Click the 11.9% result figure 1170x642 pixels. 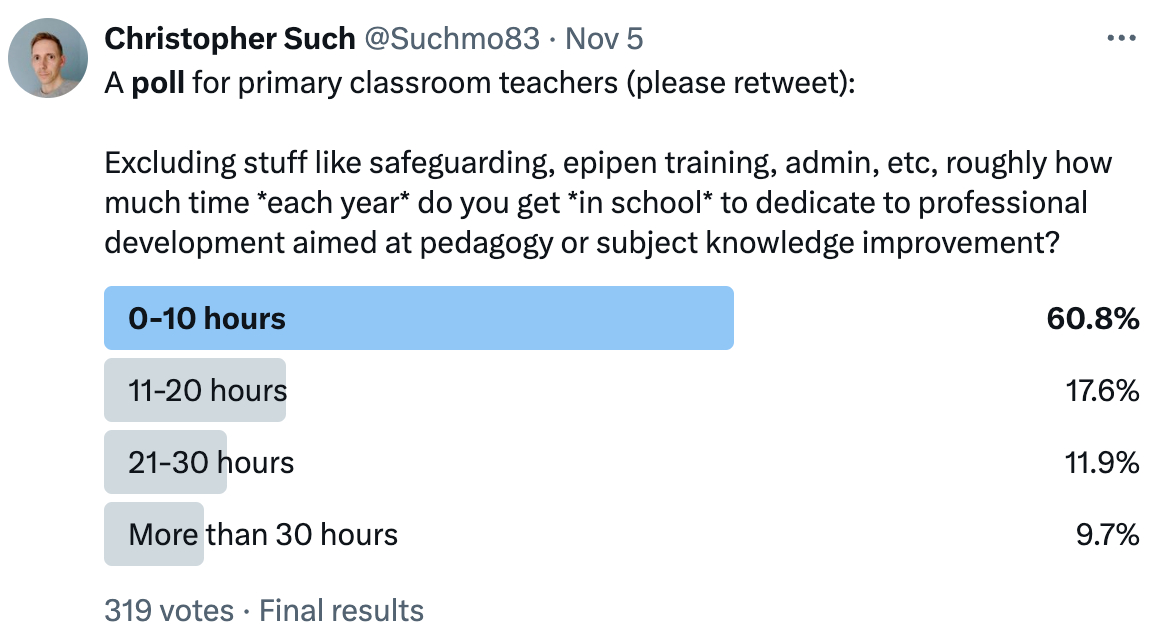click(x=1101, y=463)
